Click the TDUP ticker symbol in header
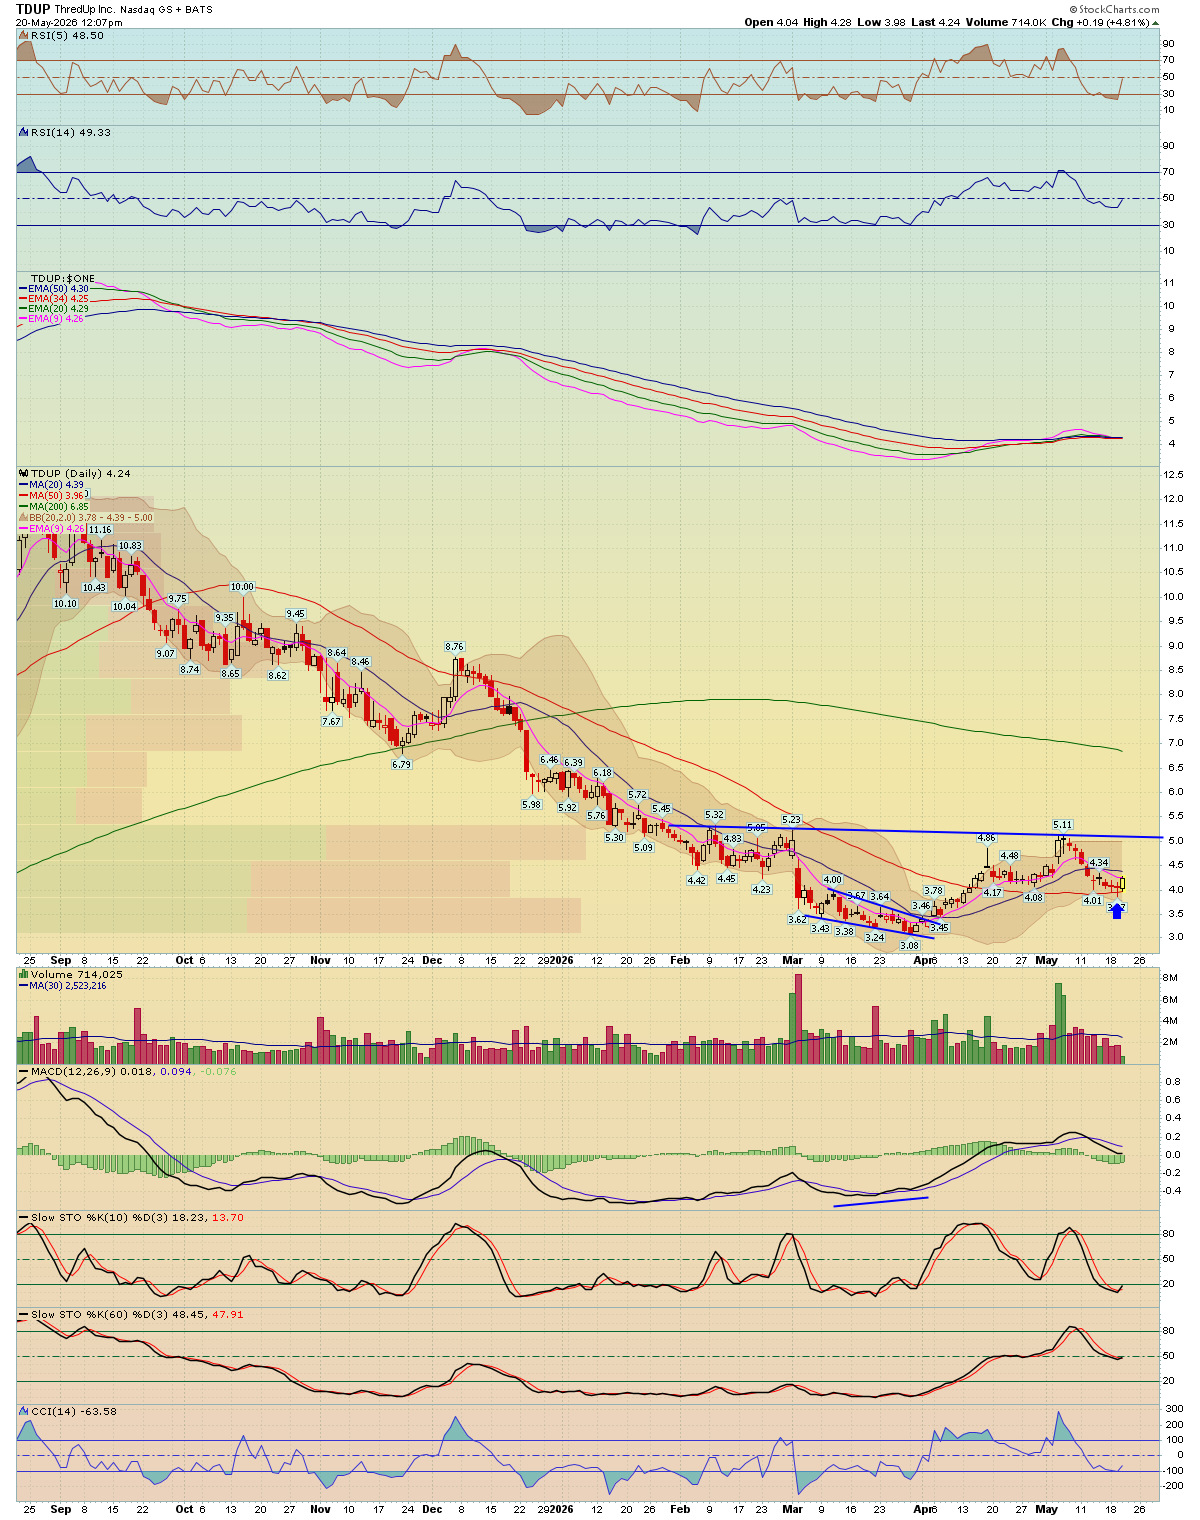 coord(33,9)
